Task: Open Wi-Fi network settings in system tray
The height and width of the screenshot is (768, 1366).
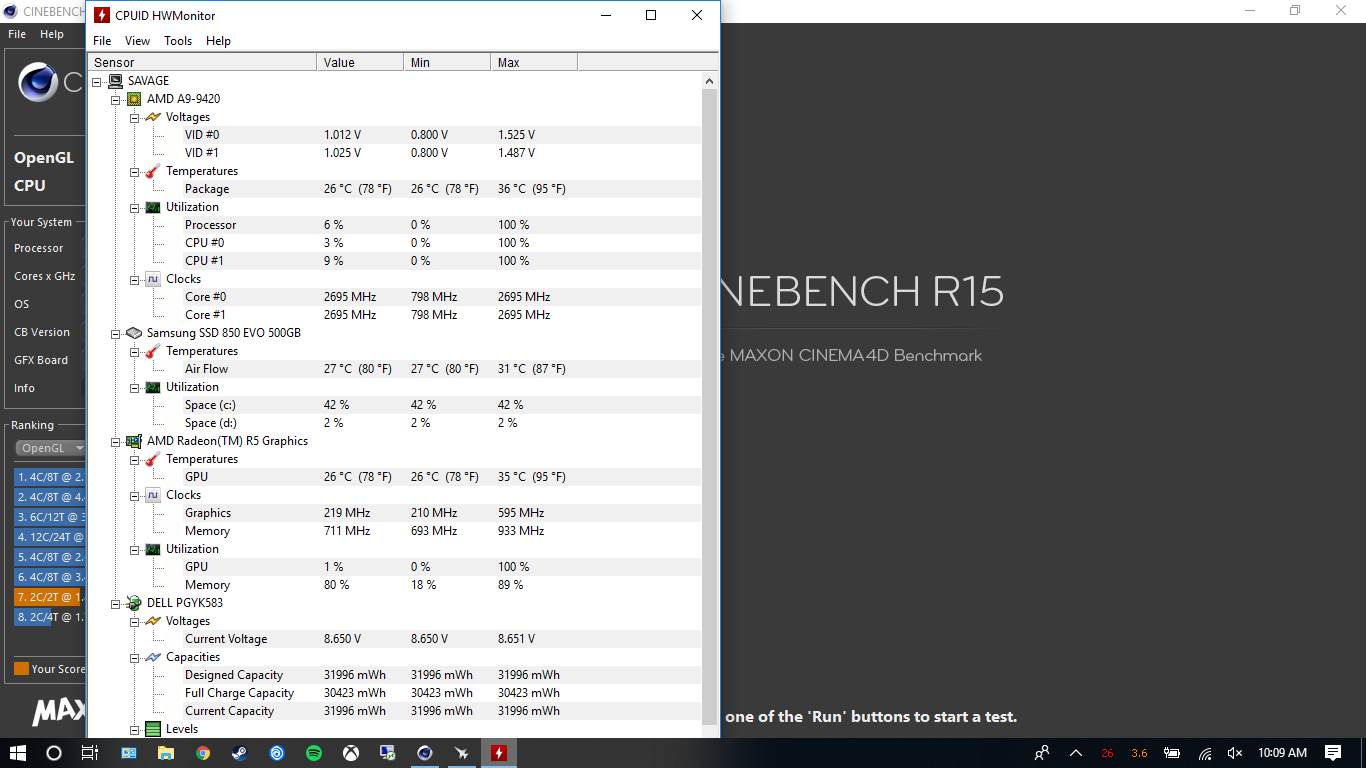Action: tap(1205, 753)
